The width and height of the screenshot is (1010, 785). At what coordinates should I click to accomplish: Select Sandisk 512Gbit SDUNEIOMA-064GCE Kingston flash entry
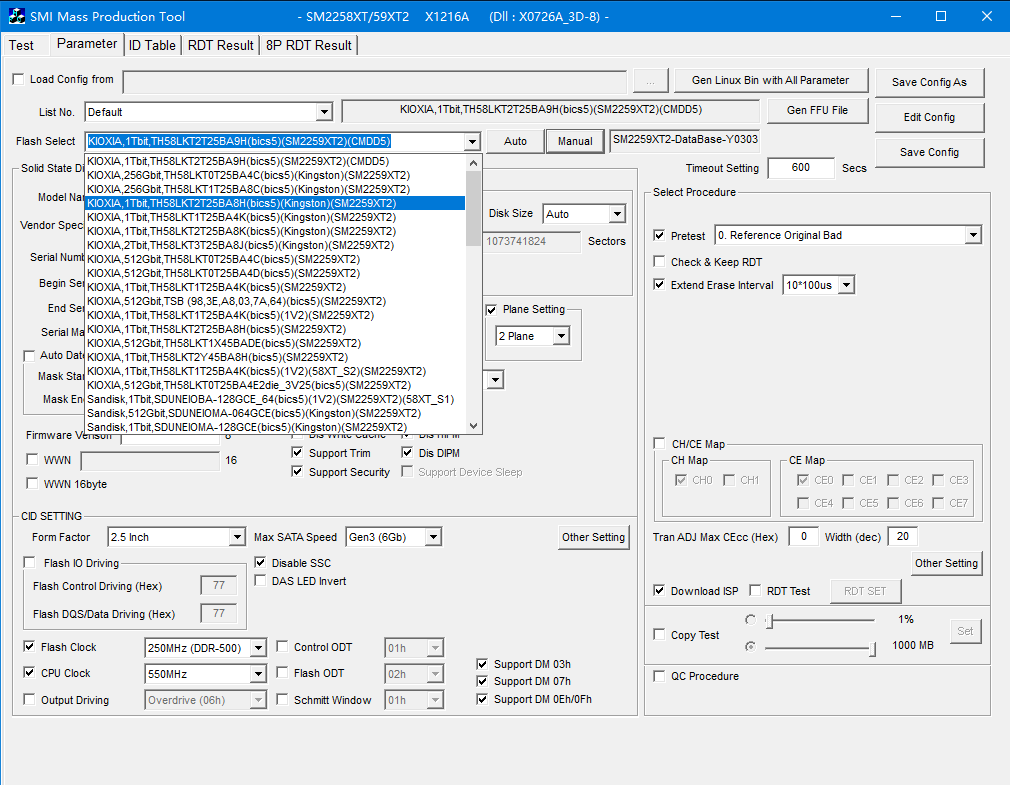(x=254, y=413)
